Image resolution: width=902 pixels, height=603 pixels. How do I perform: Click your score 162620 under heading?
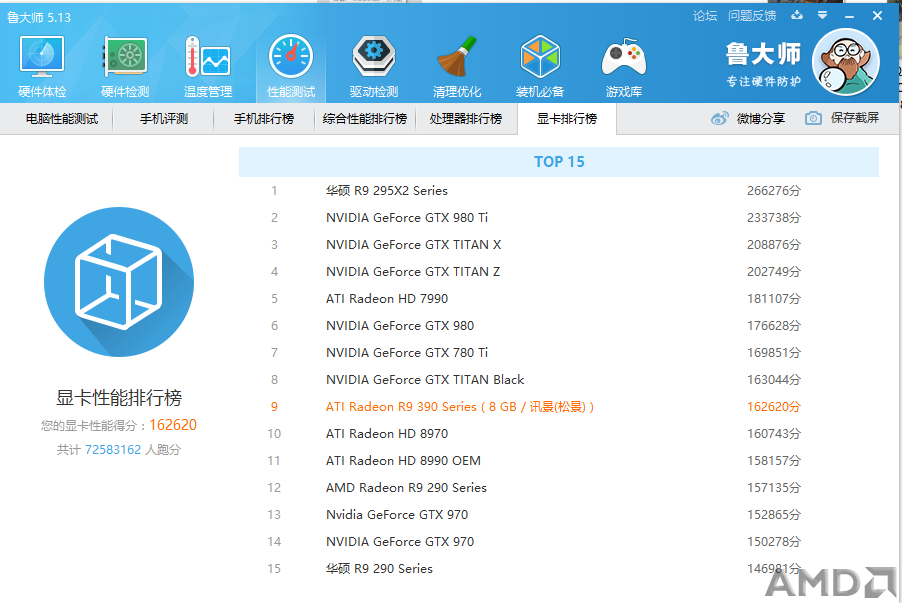pos(173,425)
